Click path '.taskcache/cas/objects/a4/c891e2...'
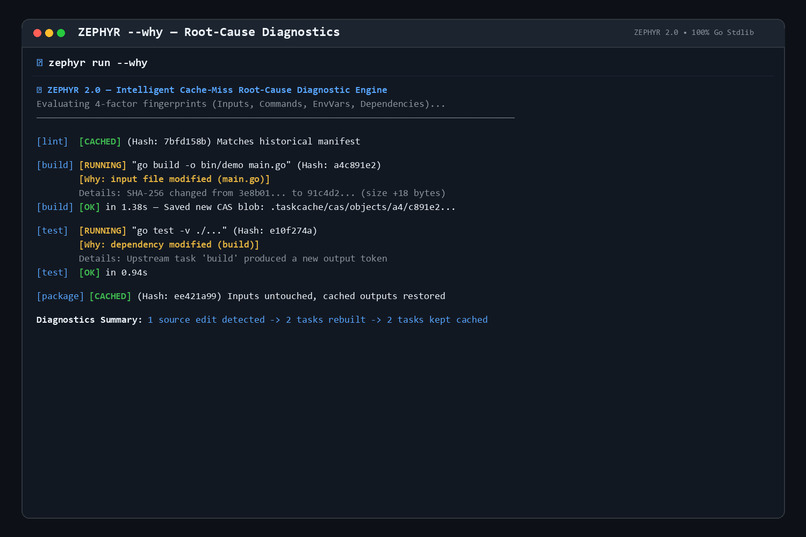This screenshot has height=537, width=806. coord(363,207)
